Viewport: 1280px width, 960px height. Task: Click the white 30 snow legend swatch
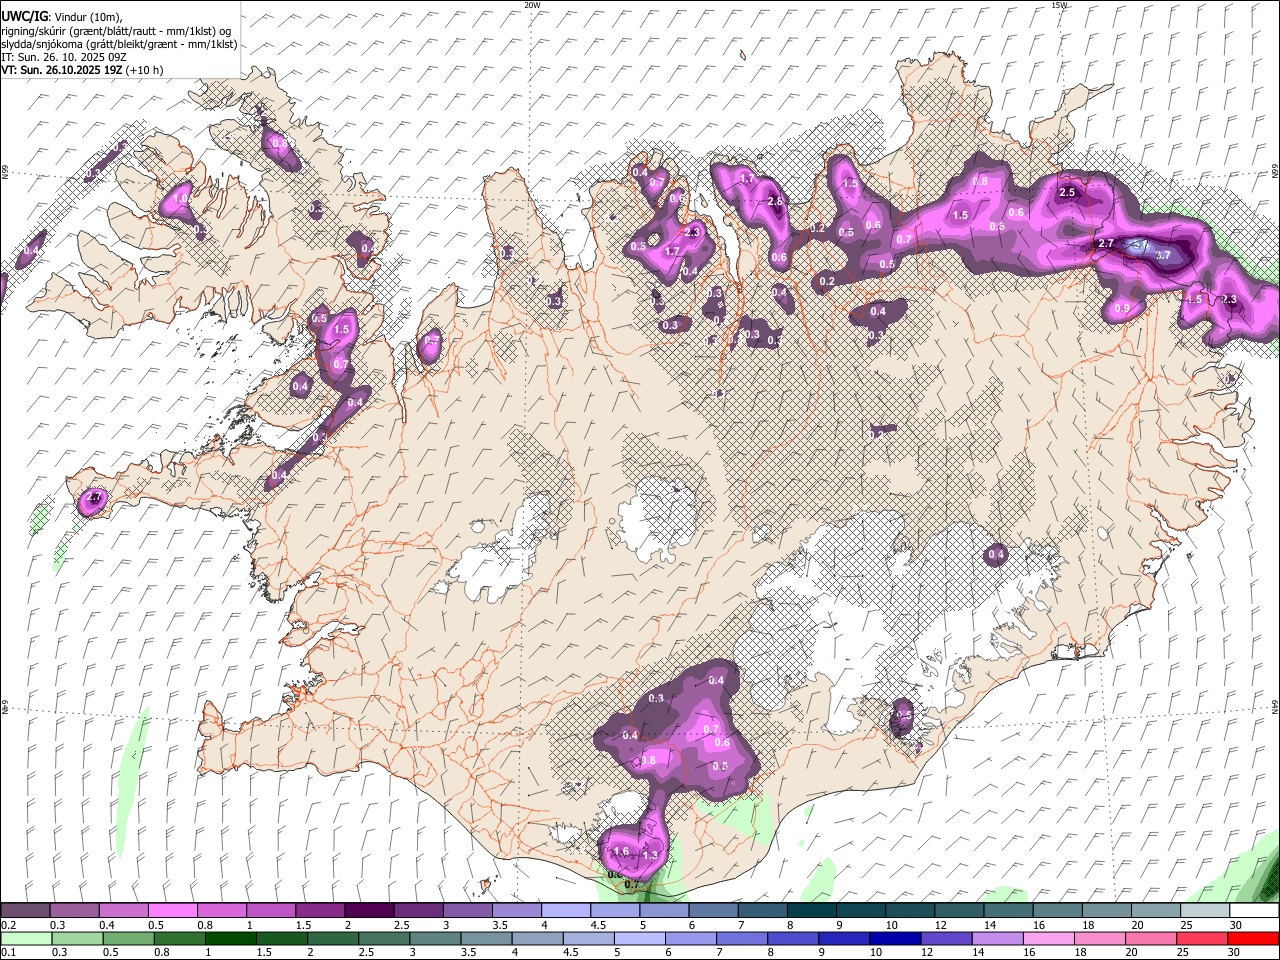point(1255,911)
